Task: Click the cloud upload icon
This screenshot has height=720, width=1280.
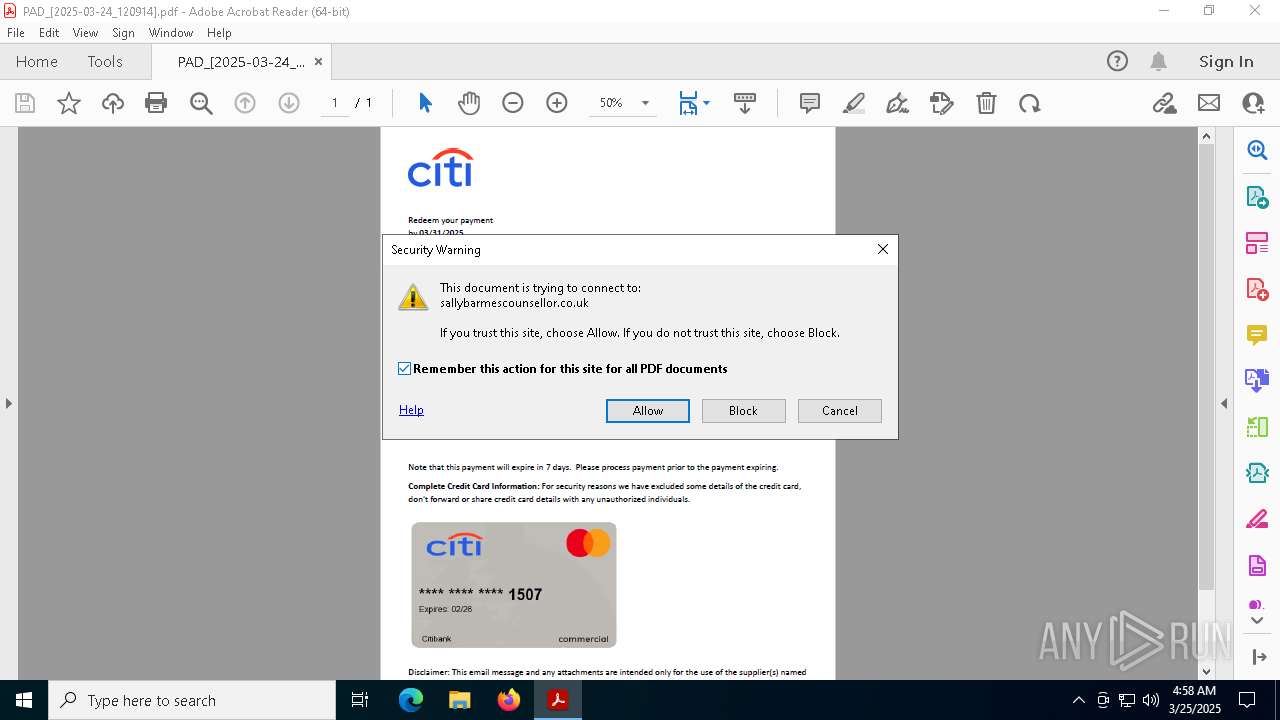Action: [113, 103]
